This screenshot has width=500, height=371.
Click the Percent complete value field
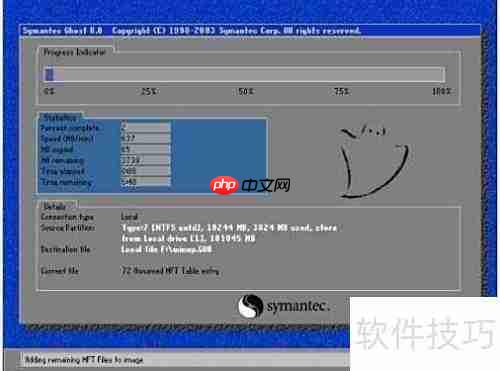point(146,127)
